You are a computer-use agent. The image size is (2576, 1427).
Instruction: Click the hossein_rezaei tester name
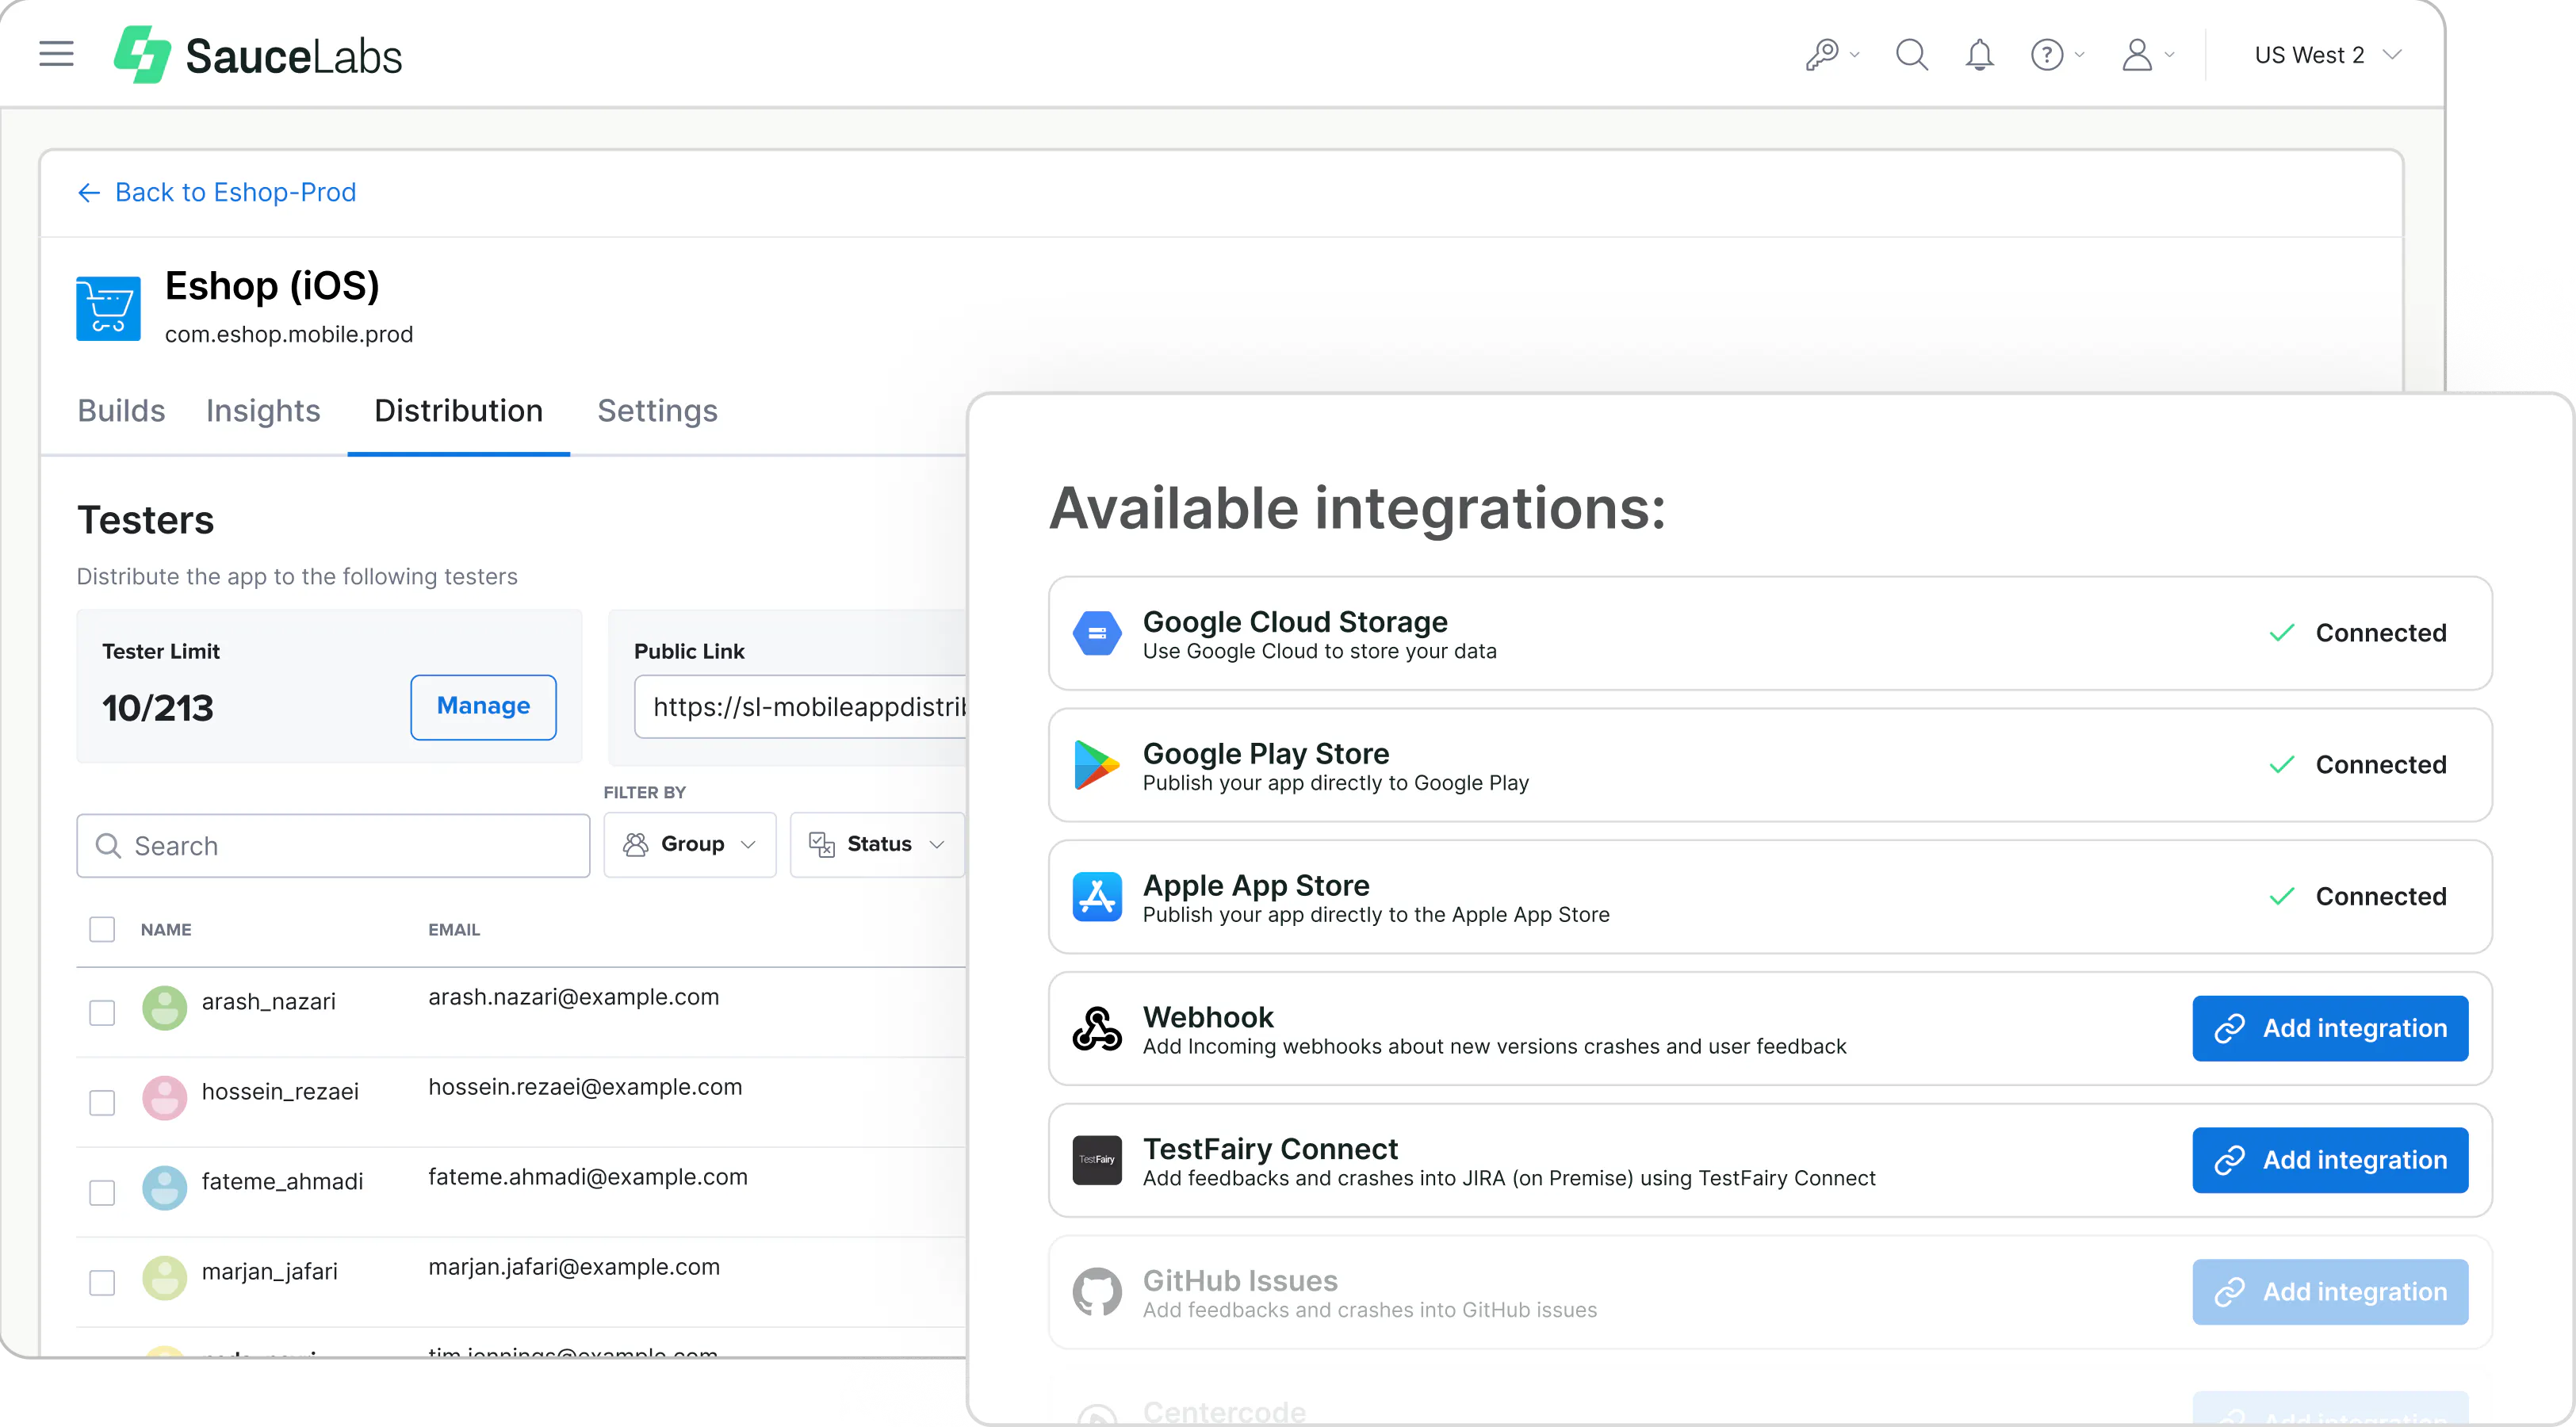coord(280,1092)
